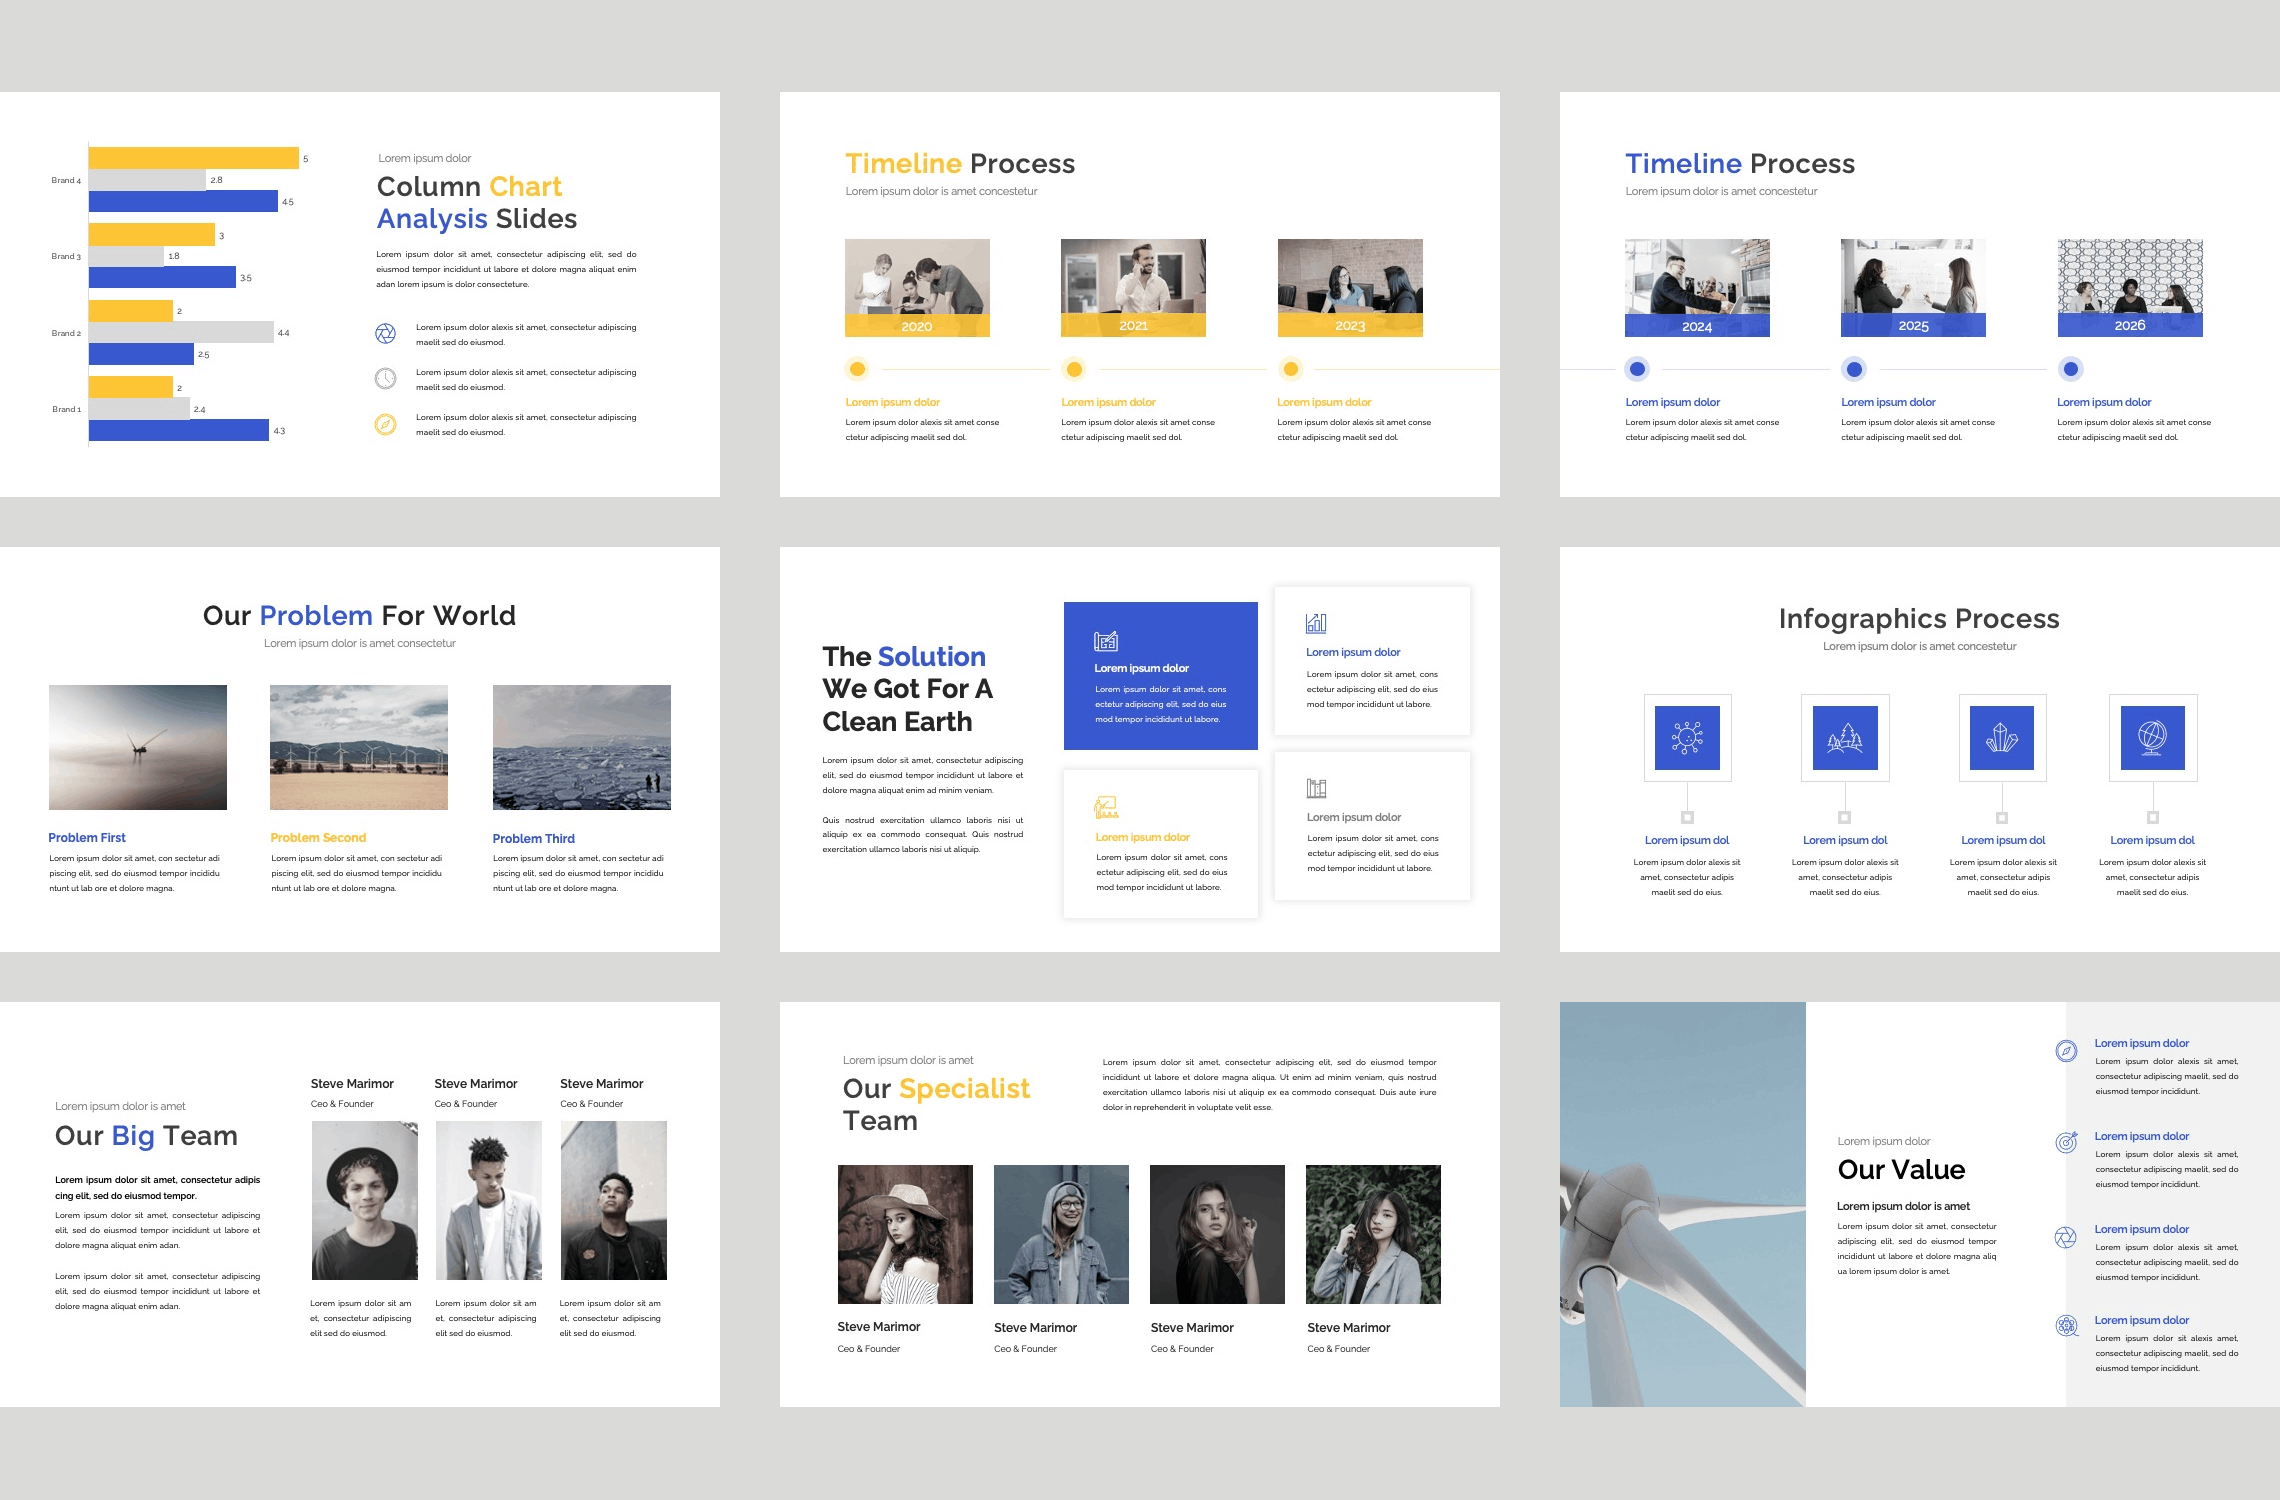Click the compass icon on Our Value slide
The width and height of the screenshot is (2280, 1500).
(2066, 1051)
